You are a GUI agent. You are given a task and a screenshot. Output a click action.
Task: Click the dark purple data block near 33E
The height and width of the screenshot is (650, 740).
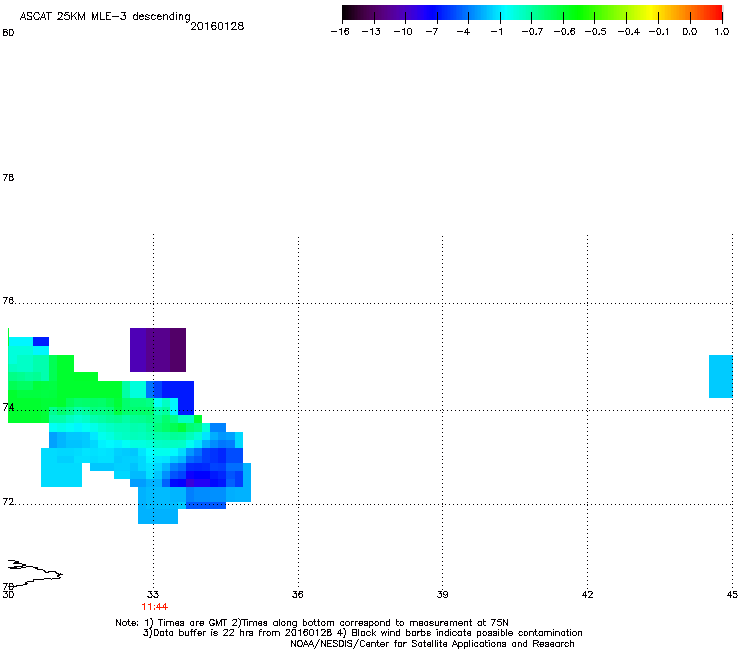click(158, 350)
